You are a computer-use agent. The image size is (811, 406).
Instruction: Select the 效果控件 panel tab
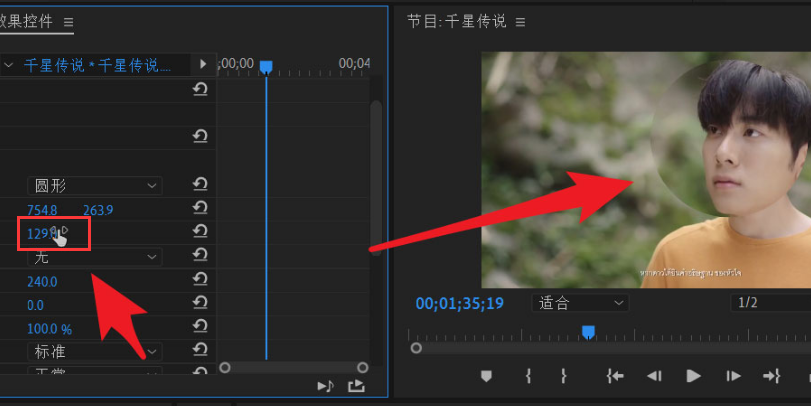26,21
